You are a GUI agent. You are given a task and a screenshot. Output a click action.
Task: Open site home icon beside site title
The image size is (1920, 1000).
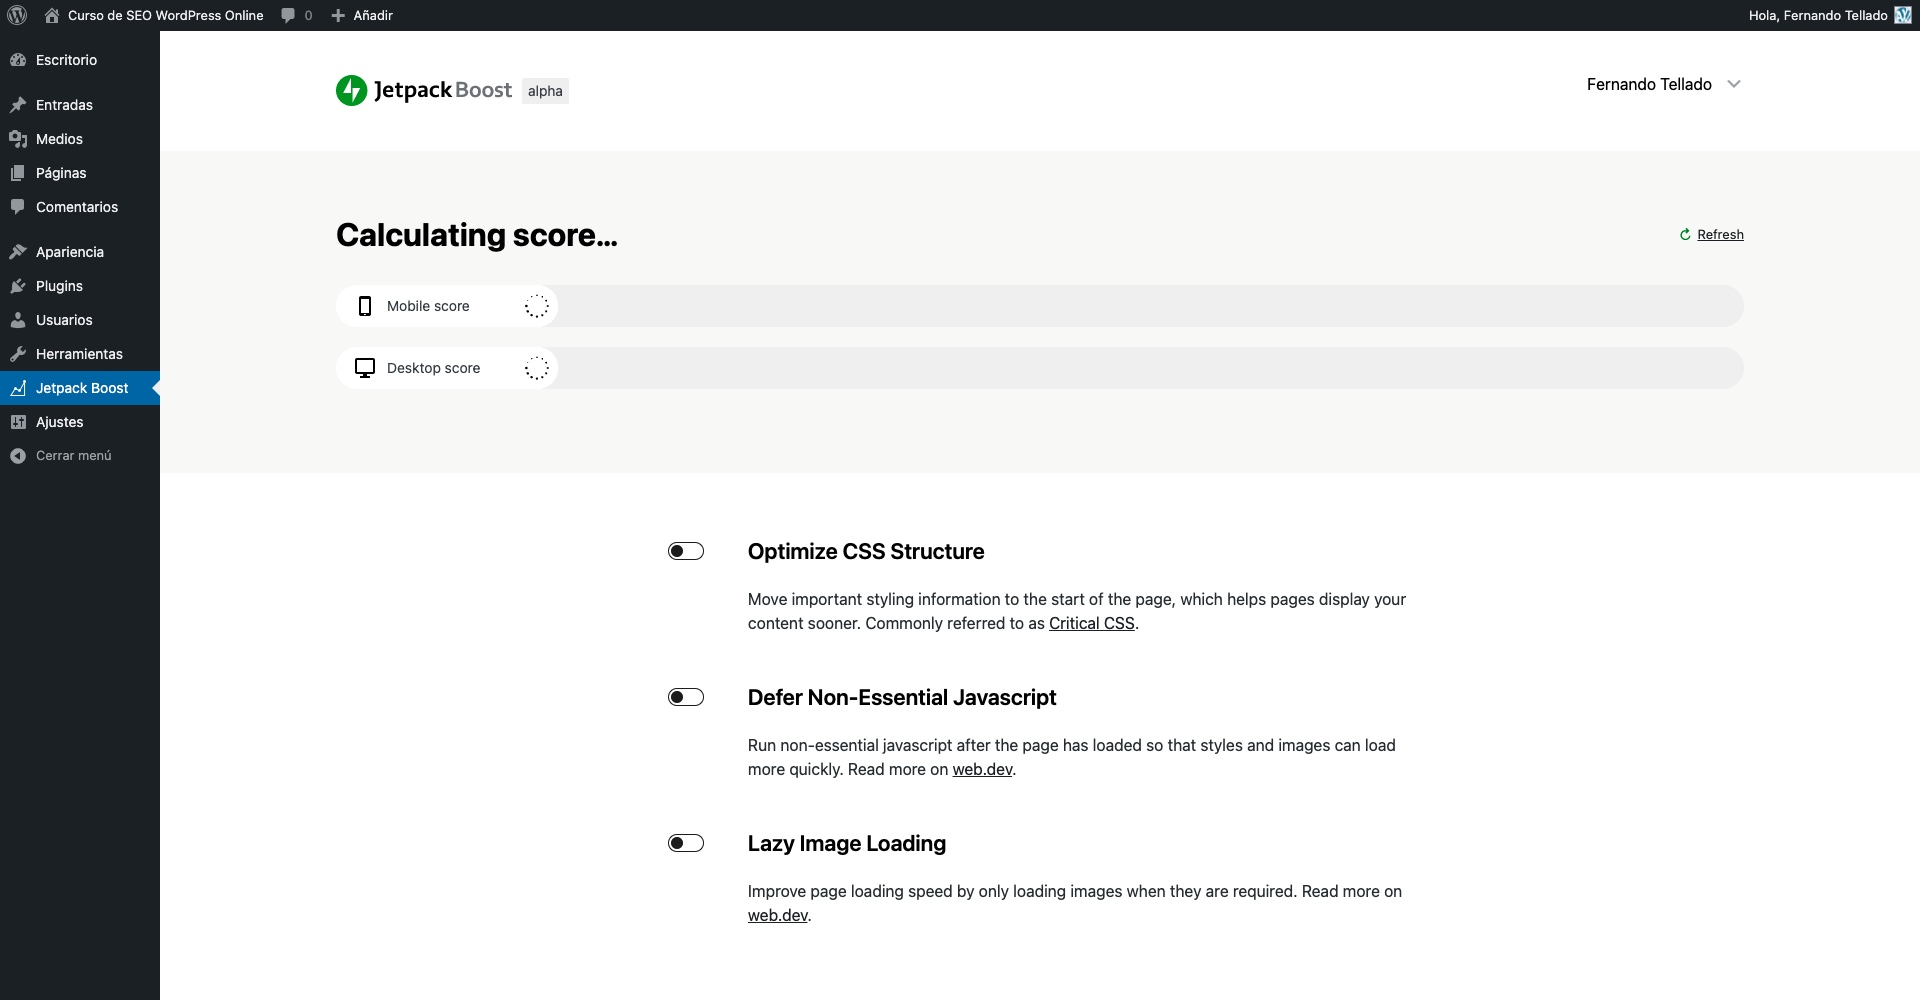click(x=52, y=15)
